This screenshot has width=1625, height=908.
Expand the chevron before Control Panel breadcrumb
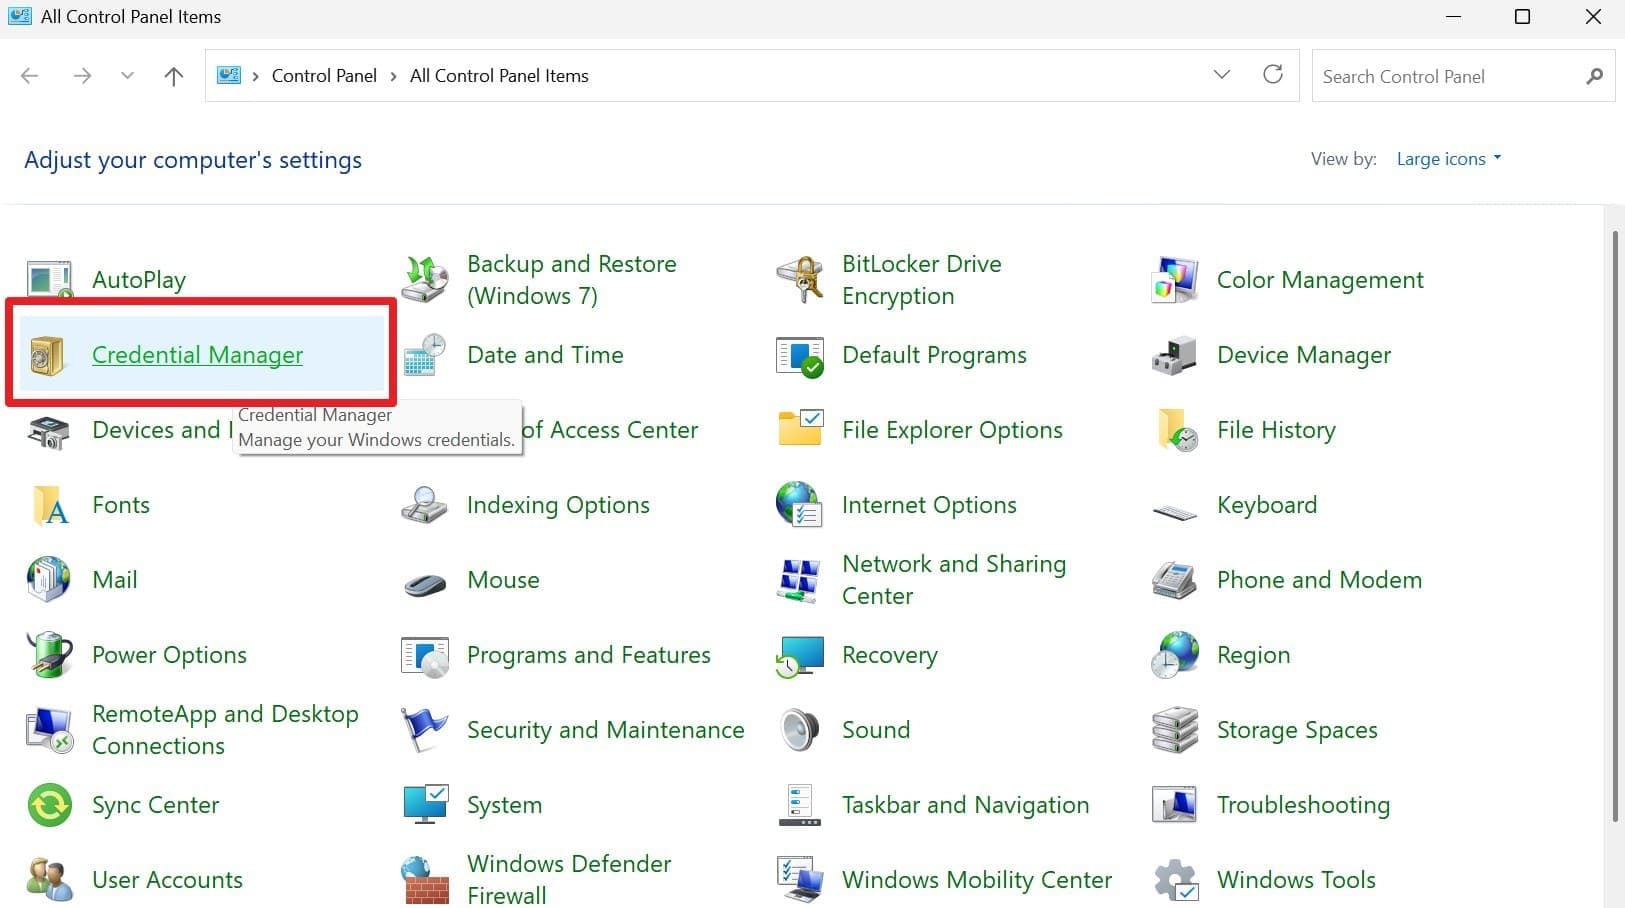(x=255, y=76)
